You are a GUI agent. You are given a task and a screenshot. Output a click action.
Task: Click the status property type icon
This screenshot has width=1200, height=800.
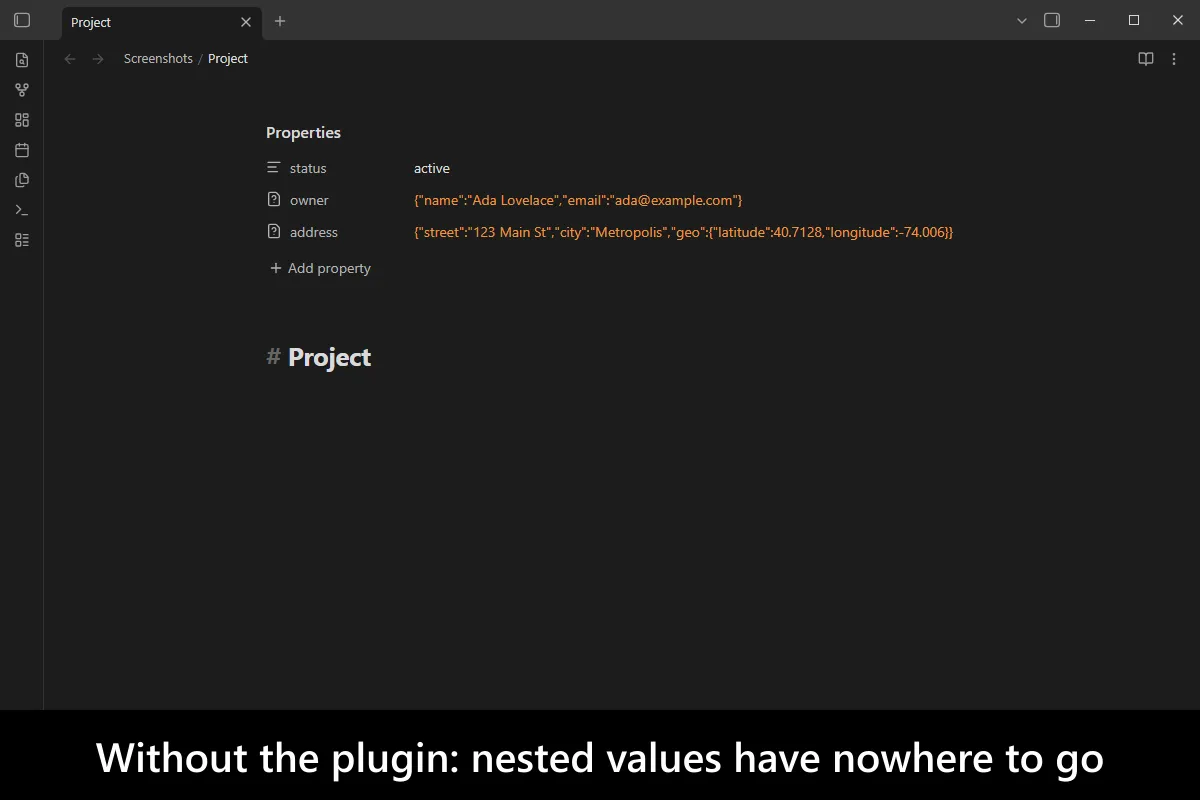(274, 168)
